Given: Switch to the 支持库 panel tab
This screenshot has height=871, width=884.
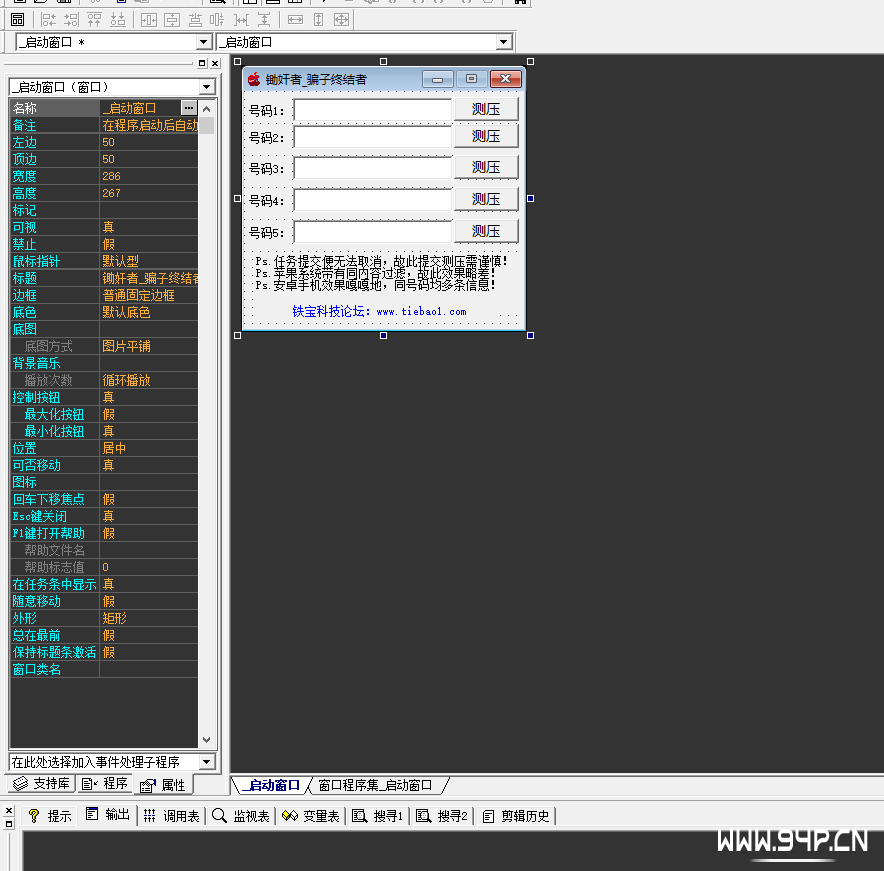Looking at the screenshot, I should coord(42,784).
